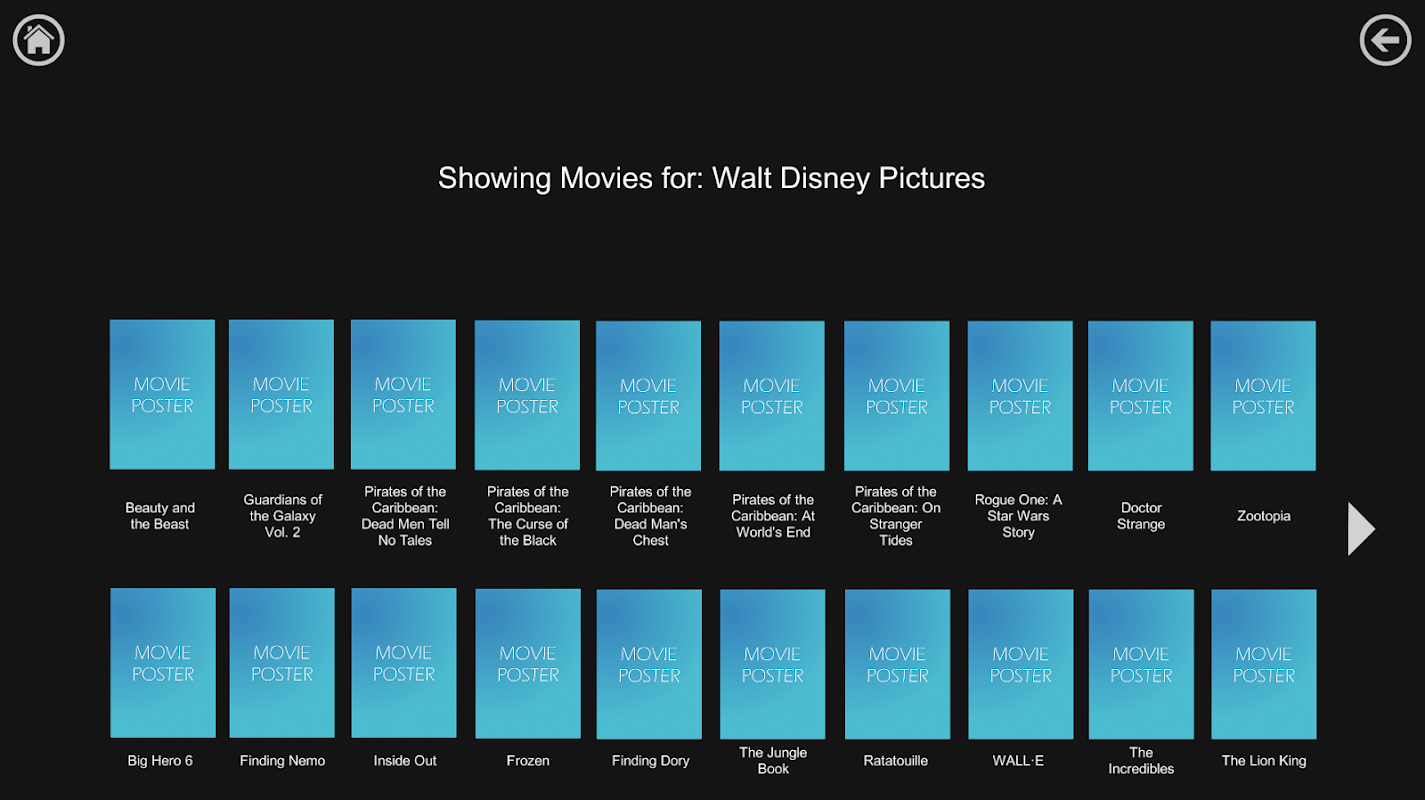Click the 'Beauty and the Beast' title text
This screenshot has width=1425, height=800.
tap(160, 516)
